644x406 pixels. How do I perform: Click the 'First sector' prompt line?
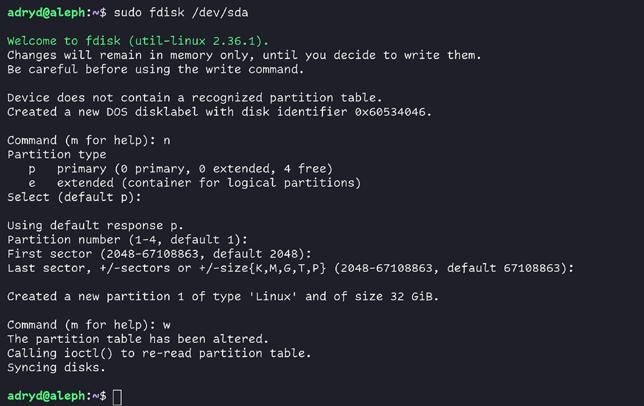click(159, 254)
